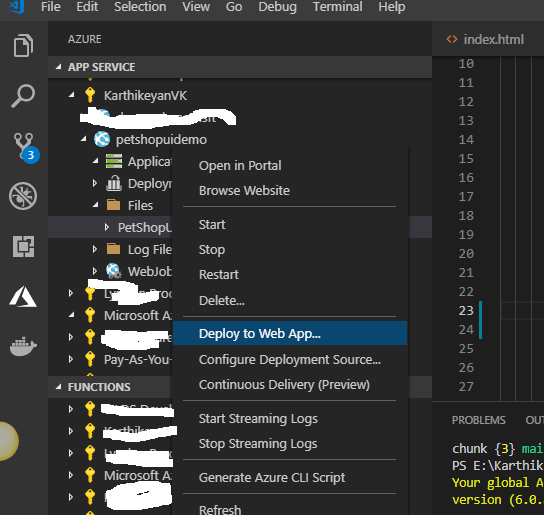Collapse the petshopuidemo node arrow
The height and width of the screenshot is (515, 544).
[84, 139]
